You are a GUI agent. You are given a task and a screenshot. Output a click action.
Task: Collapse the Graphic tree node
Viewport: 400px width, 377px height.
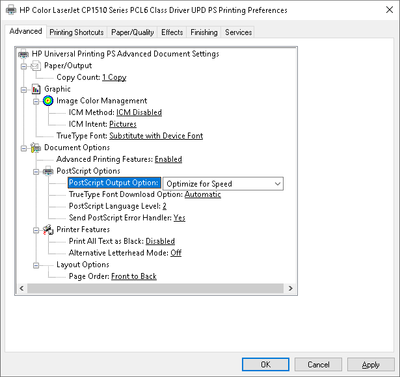pyautogui.click(x=24, y=90)
